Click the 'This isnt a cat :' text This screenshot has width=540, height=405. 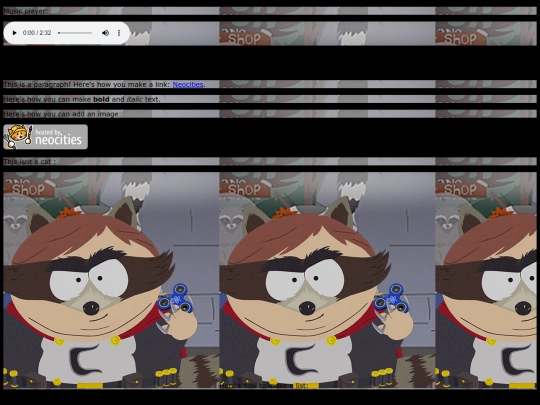coord(29,162)
